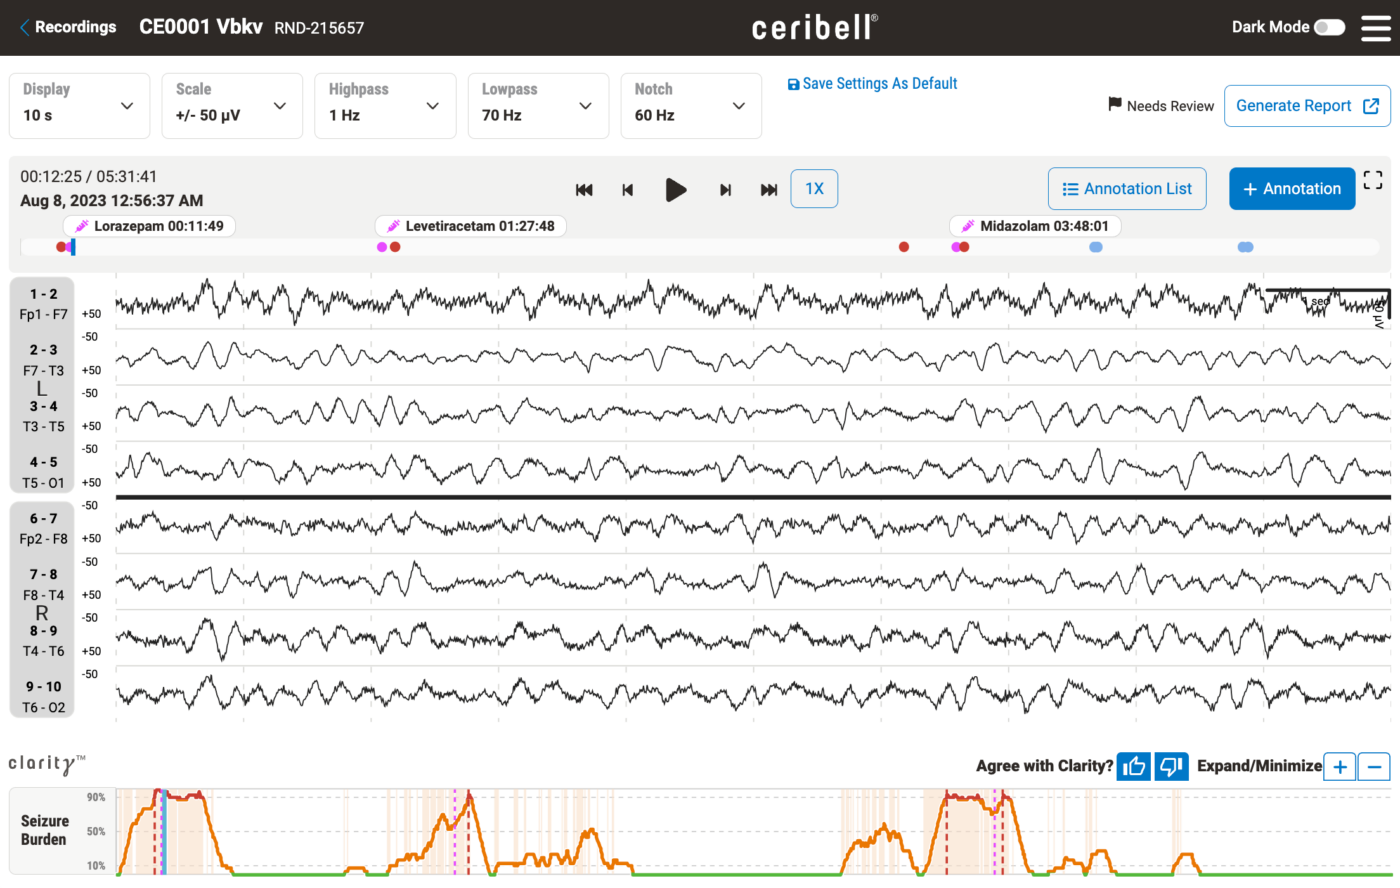Open the Annotation List
Image resolution: width=1400 pixels, height=888 pixels.
(x=1127, y=189)
